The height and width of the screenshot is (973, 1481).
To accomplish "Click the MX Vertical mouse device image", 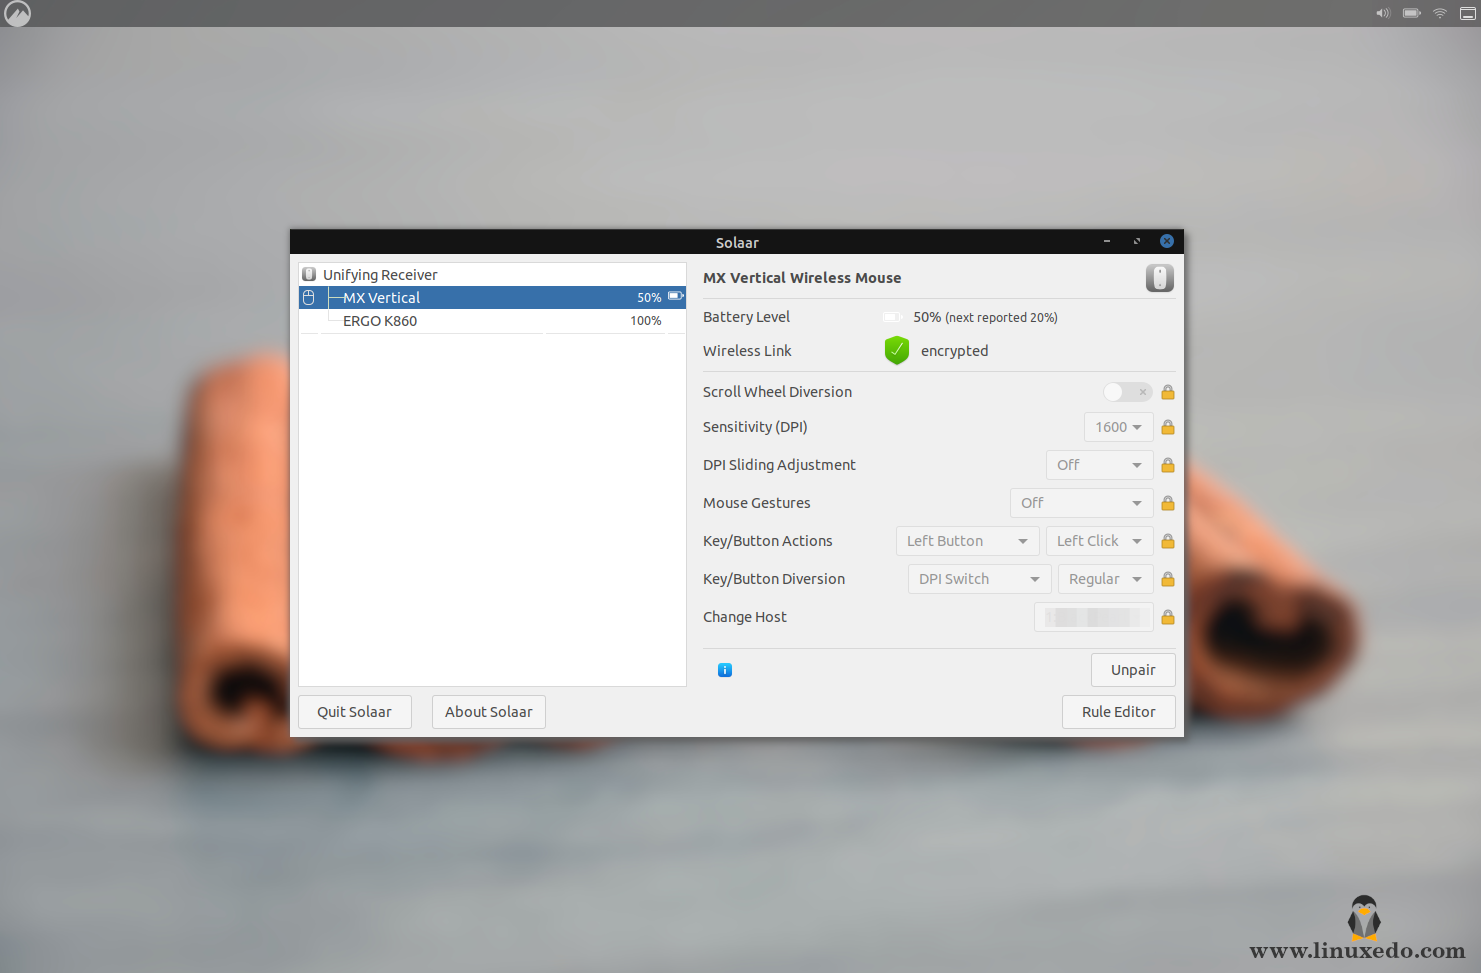I will 1160,278.
